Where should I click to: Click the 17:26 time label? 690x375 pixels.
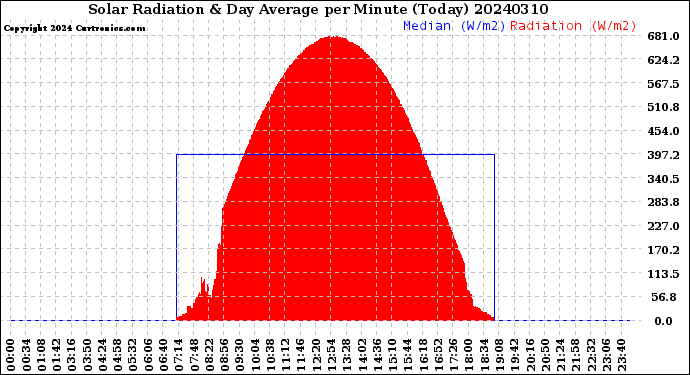454,355
